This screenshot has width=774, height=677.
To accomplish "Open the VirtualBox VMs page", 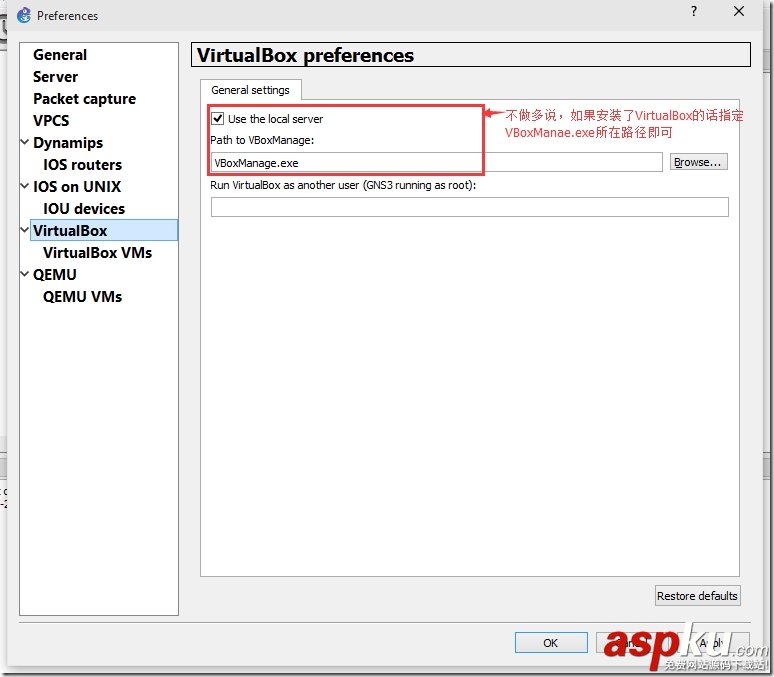I will [x=97, y=252].
